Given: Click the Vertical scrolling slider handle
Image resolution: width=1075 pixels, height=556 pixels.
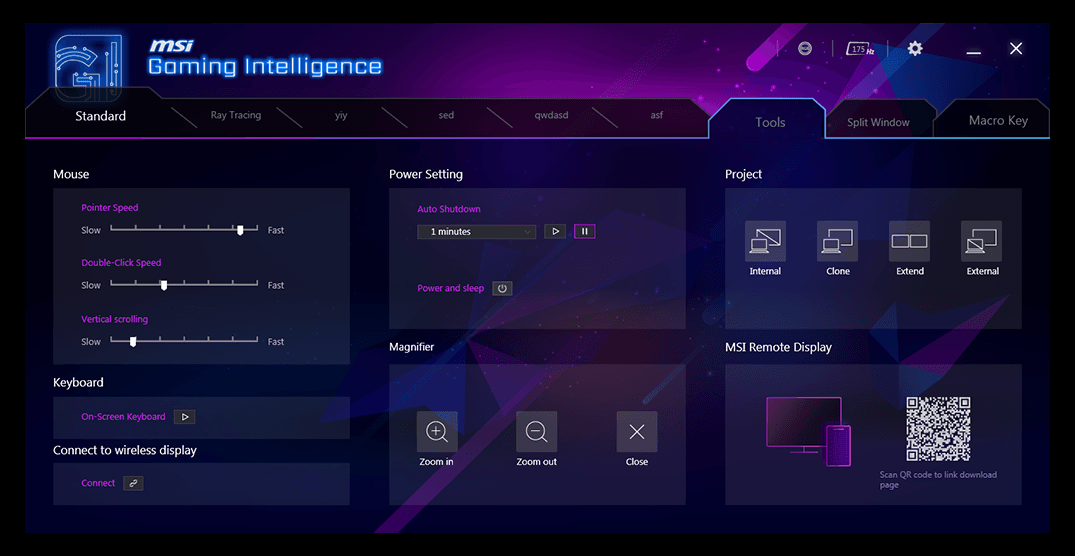Looking at the screenshot, I should (133, 341).
